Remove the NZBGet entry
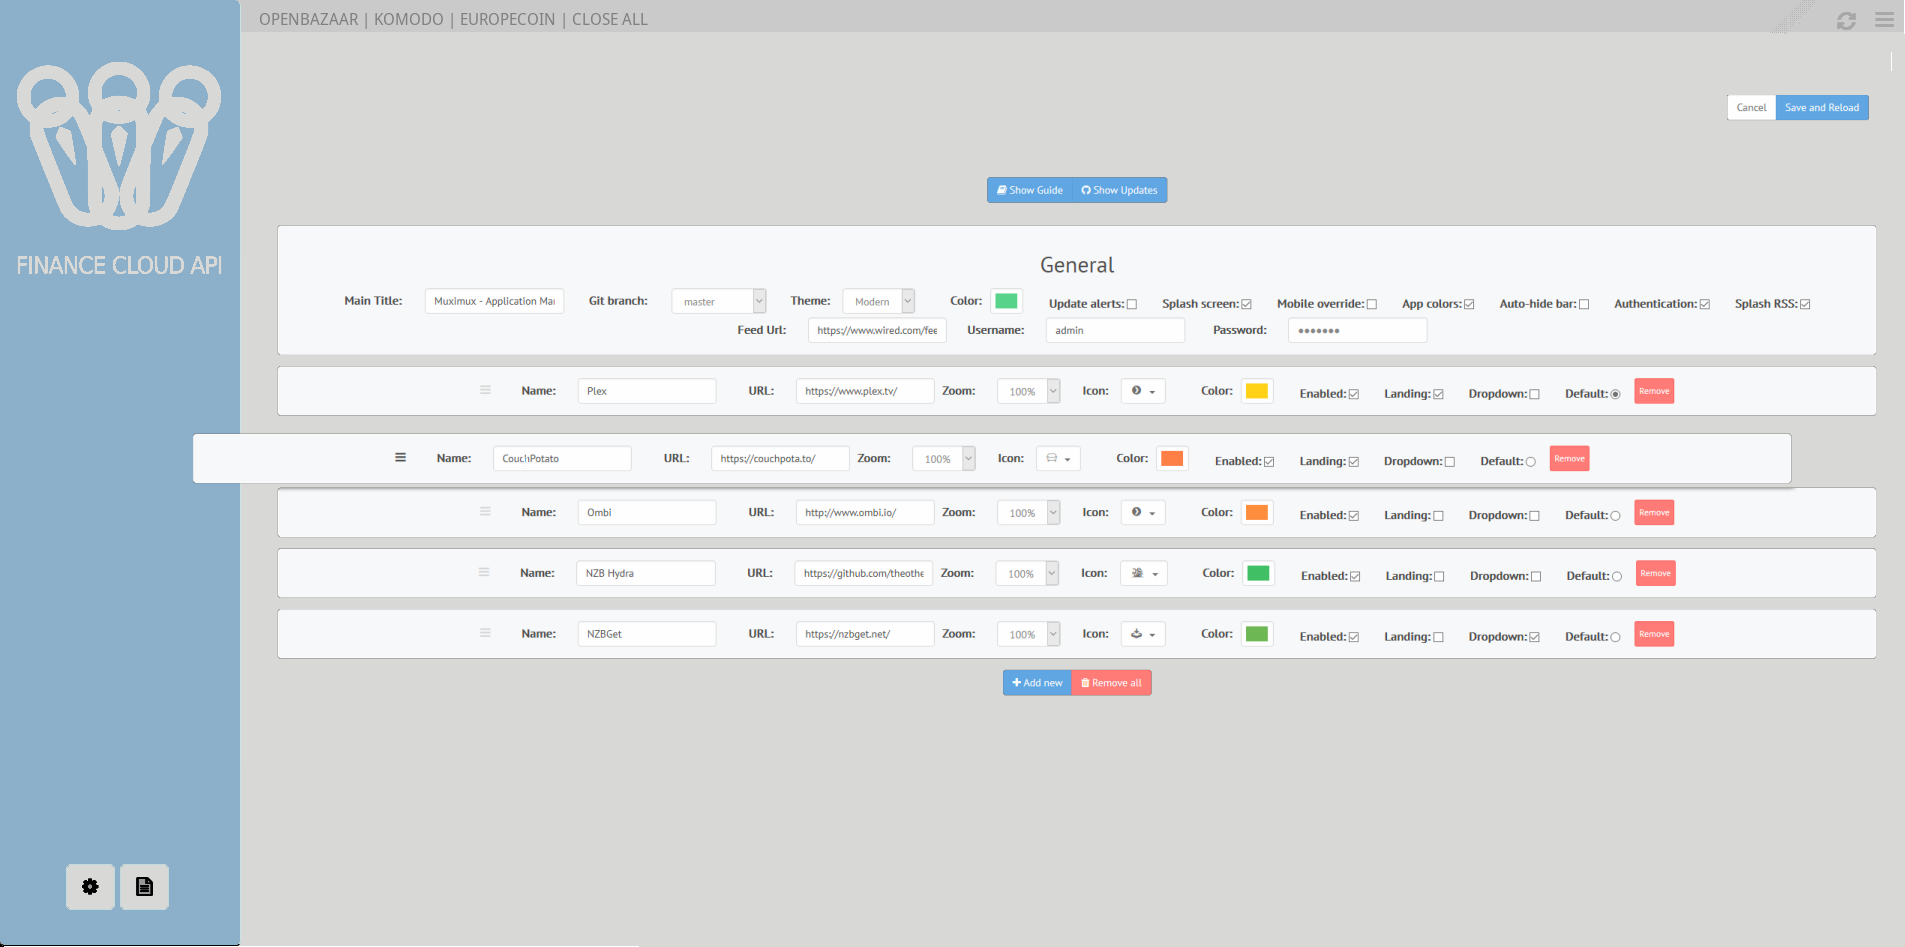Screen dimensions: 1905x947 coord(1654,634)
